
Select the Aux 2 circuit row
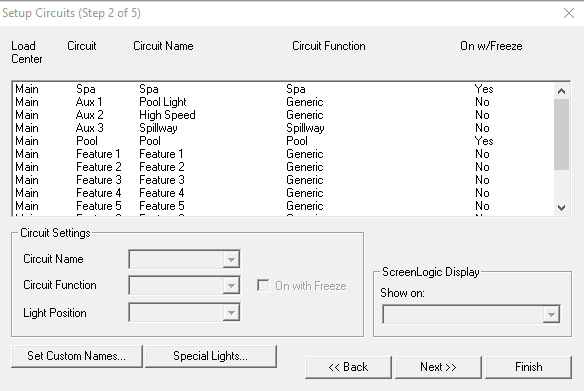(284, 115)
